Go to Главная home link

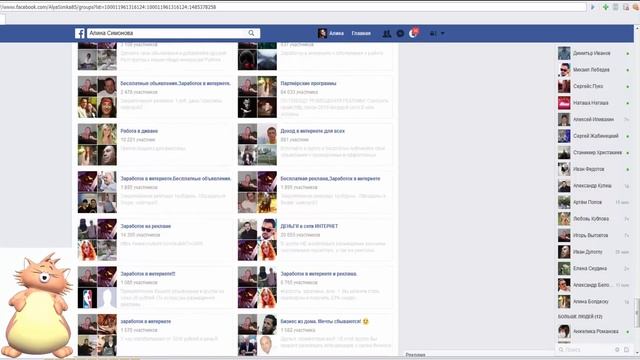pos(361,33)
